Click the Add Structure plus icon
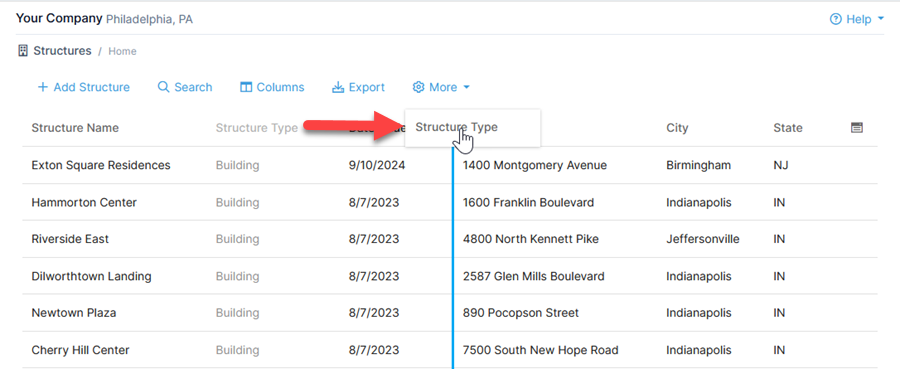This screenshot has height=369, width=900. [x=42, y=87]
